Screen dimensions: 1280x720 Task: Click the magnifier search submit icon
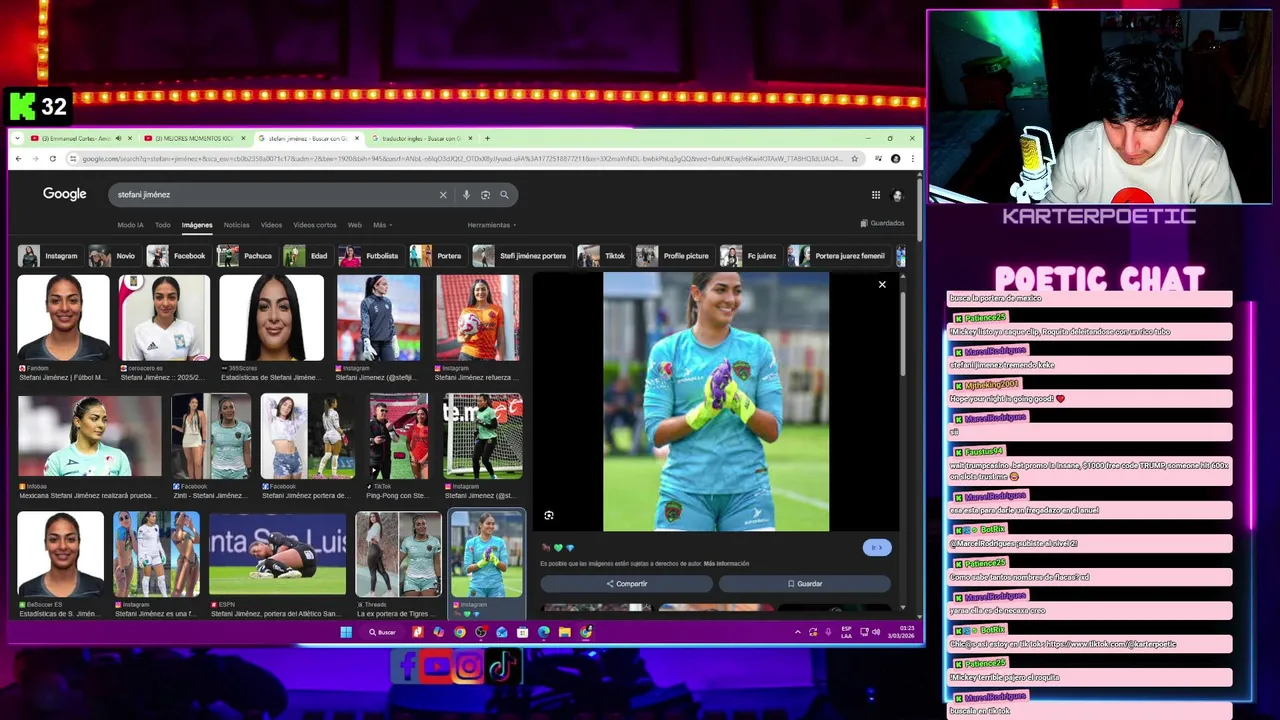(x=504, y=195)
